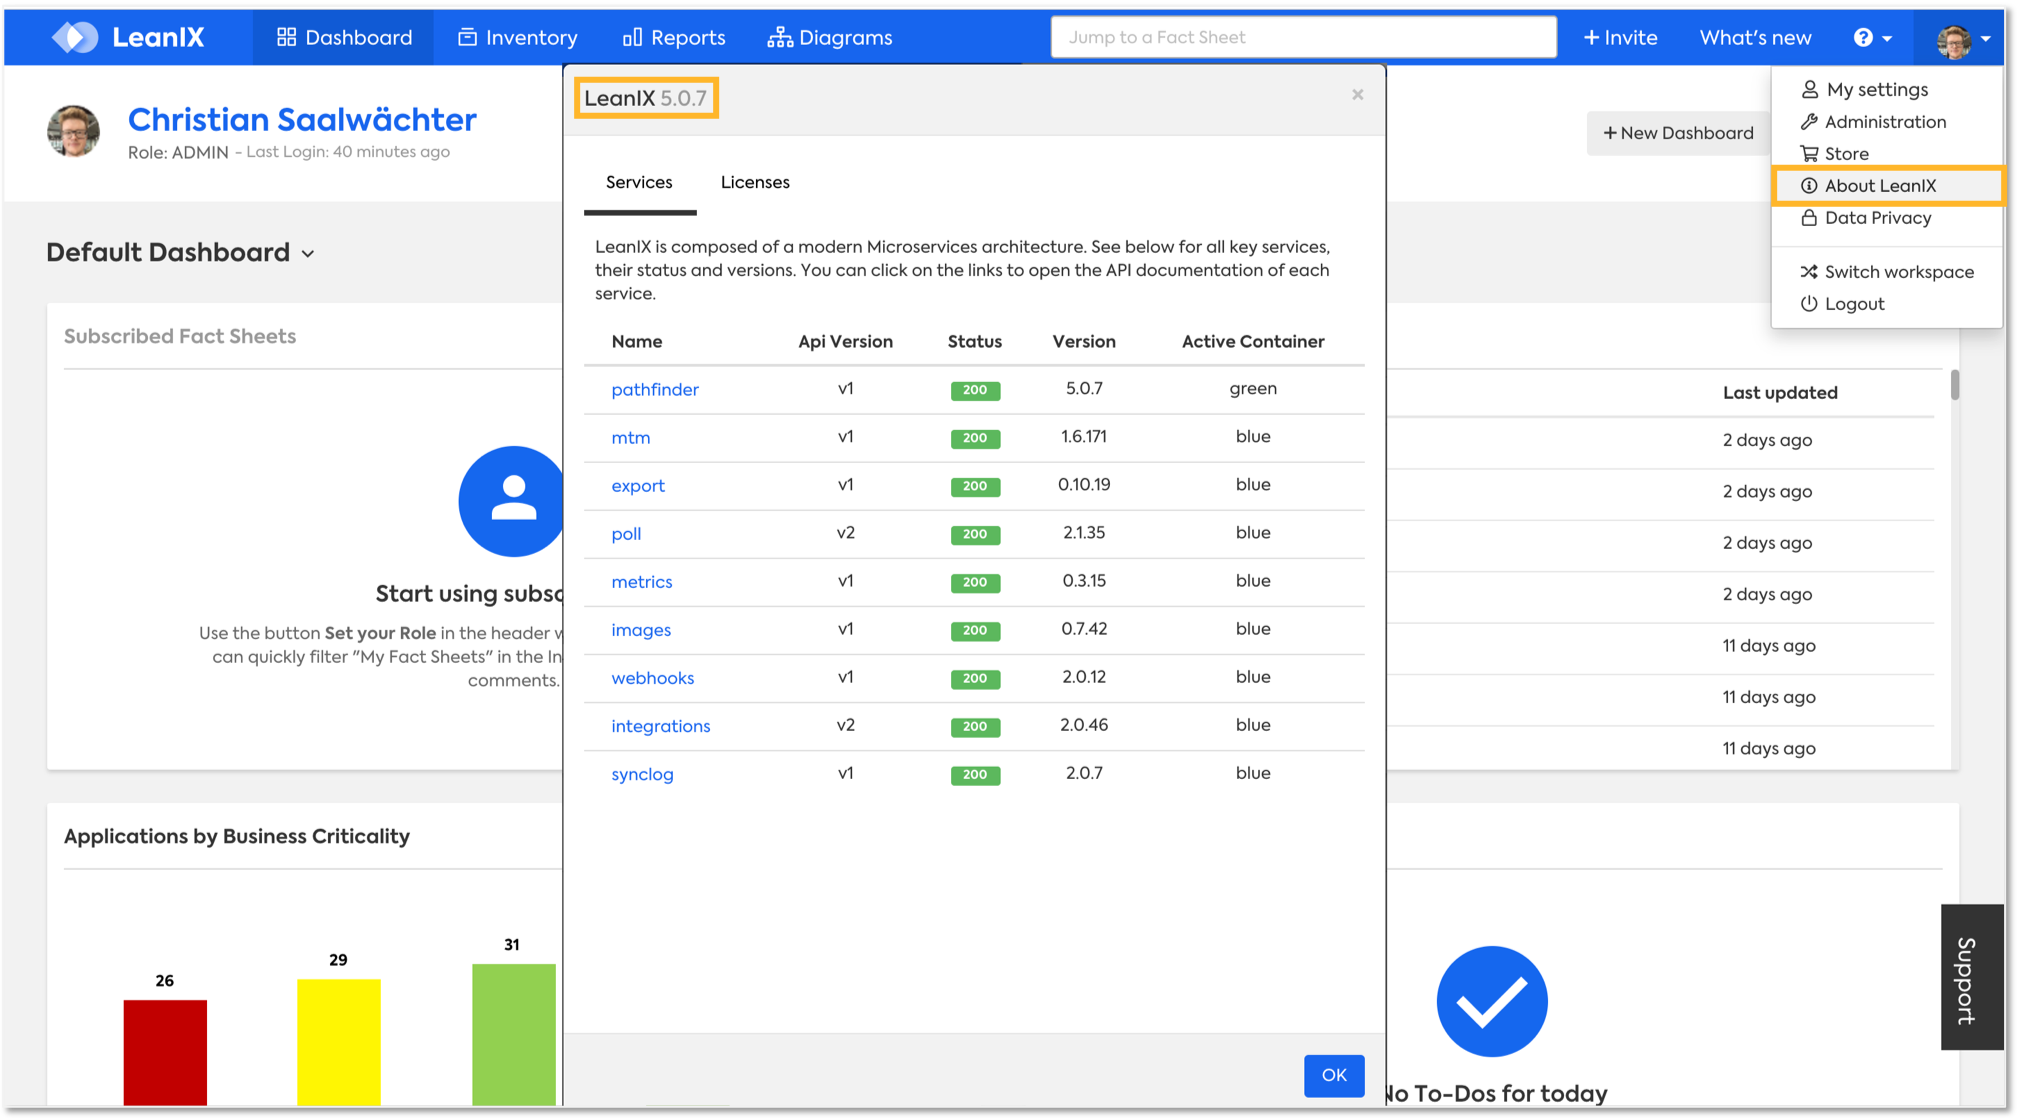The height and width of the screenshot is (1118, 2018).
Task: Focus the Jump to a Fact Sheet field
Action: [x=1302, y=37]
